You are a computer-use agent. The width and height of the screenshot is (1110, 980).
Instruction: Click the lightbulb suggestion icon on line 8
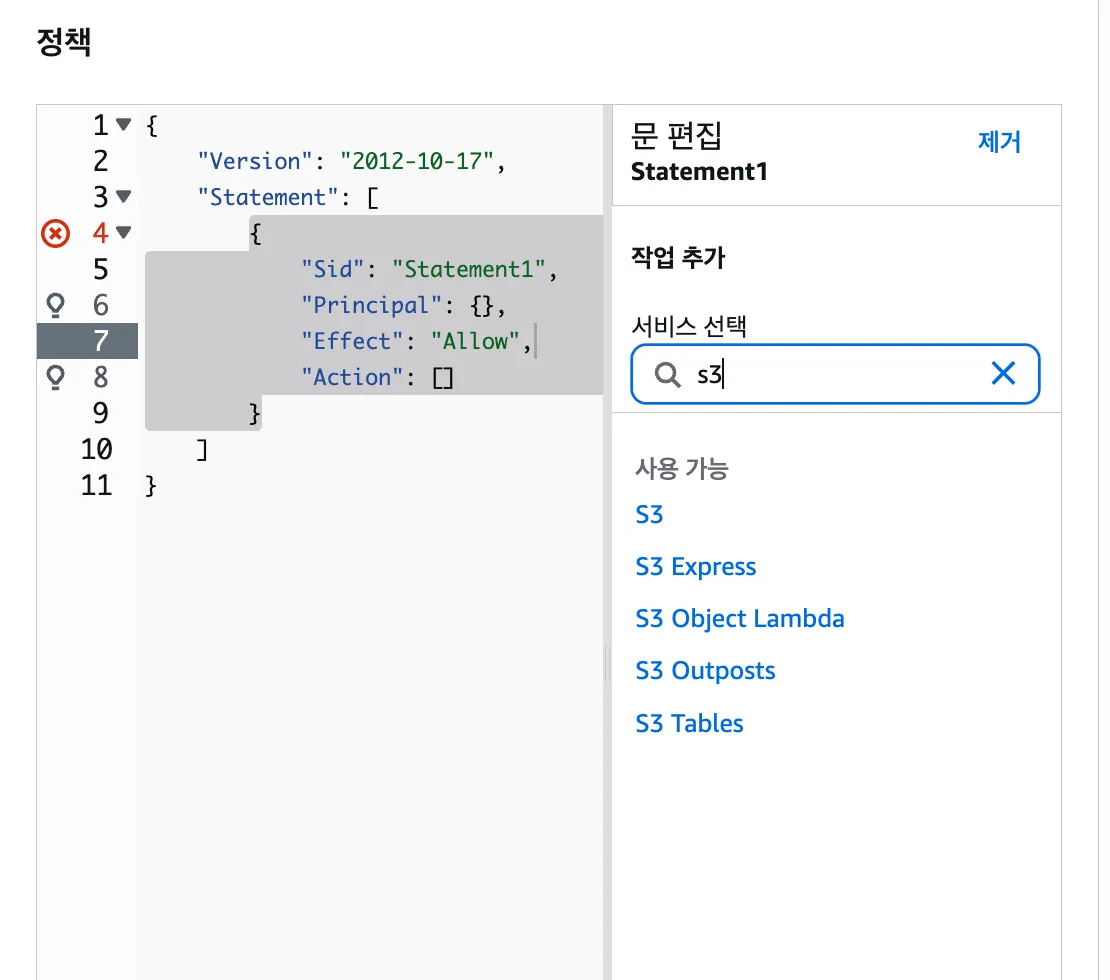point(55,377)
